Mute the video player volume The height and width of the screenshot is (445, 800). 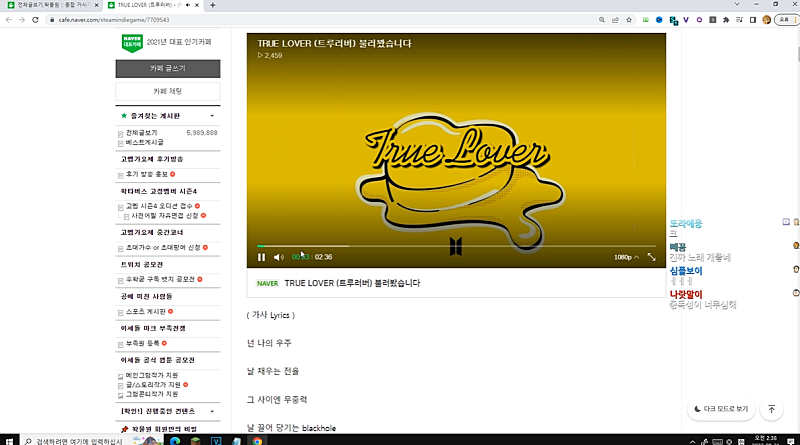279,257
